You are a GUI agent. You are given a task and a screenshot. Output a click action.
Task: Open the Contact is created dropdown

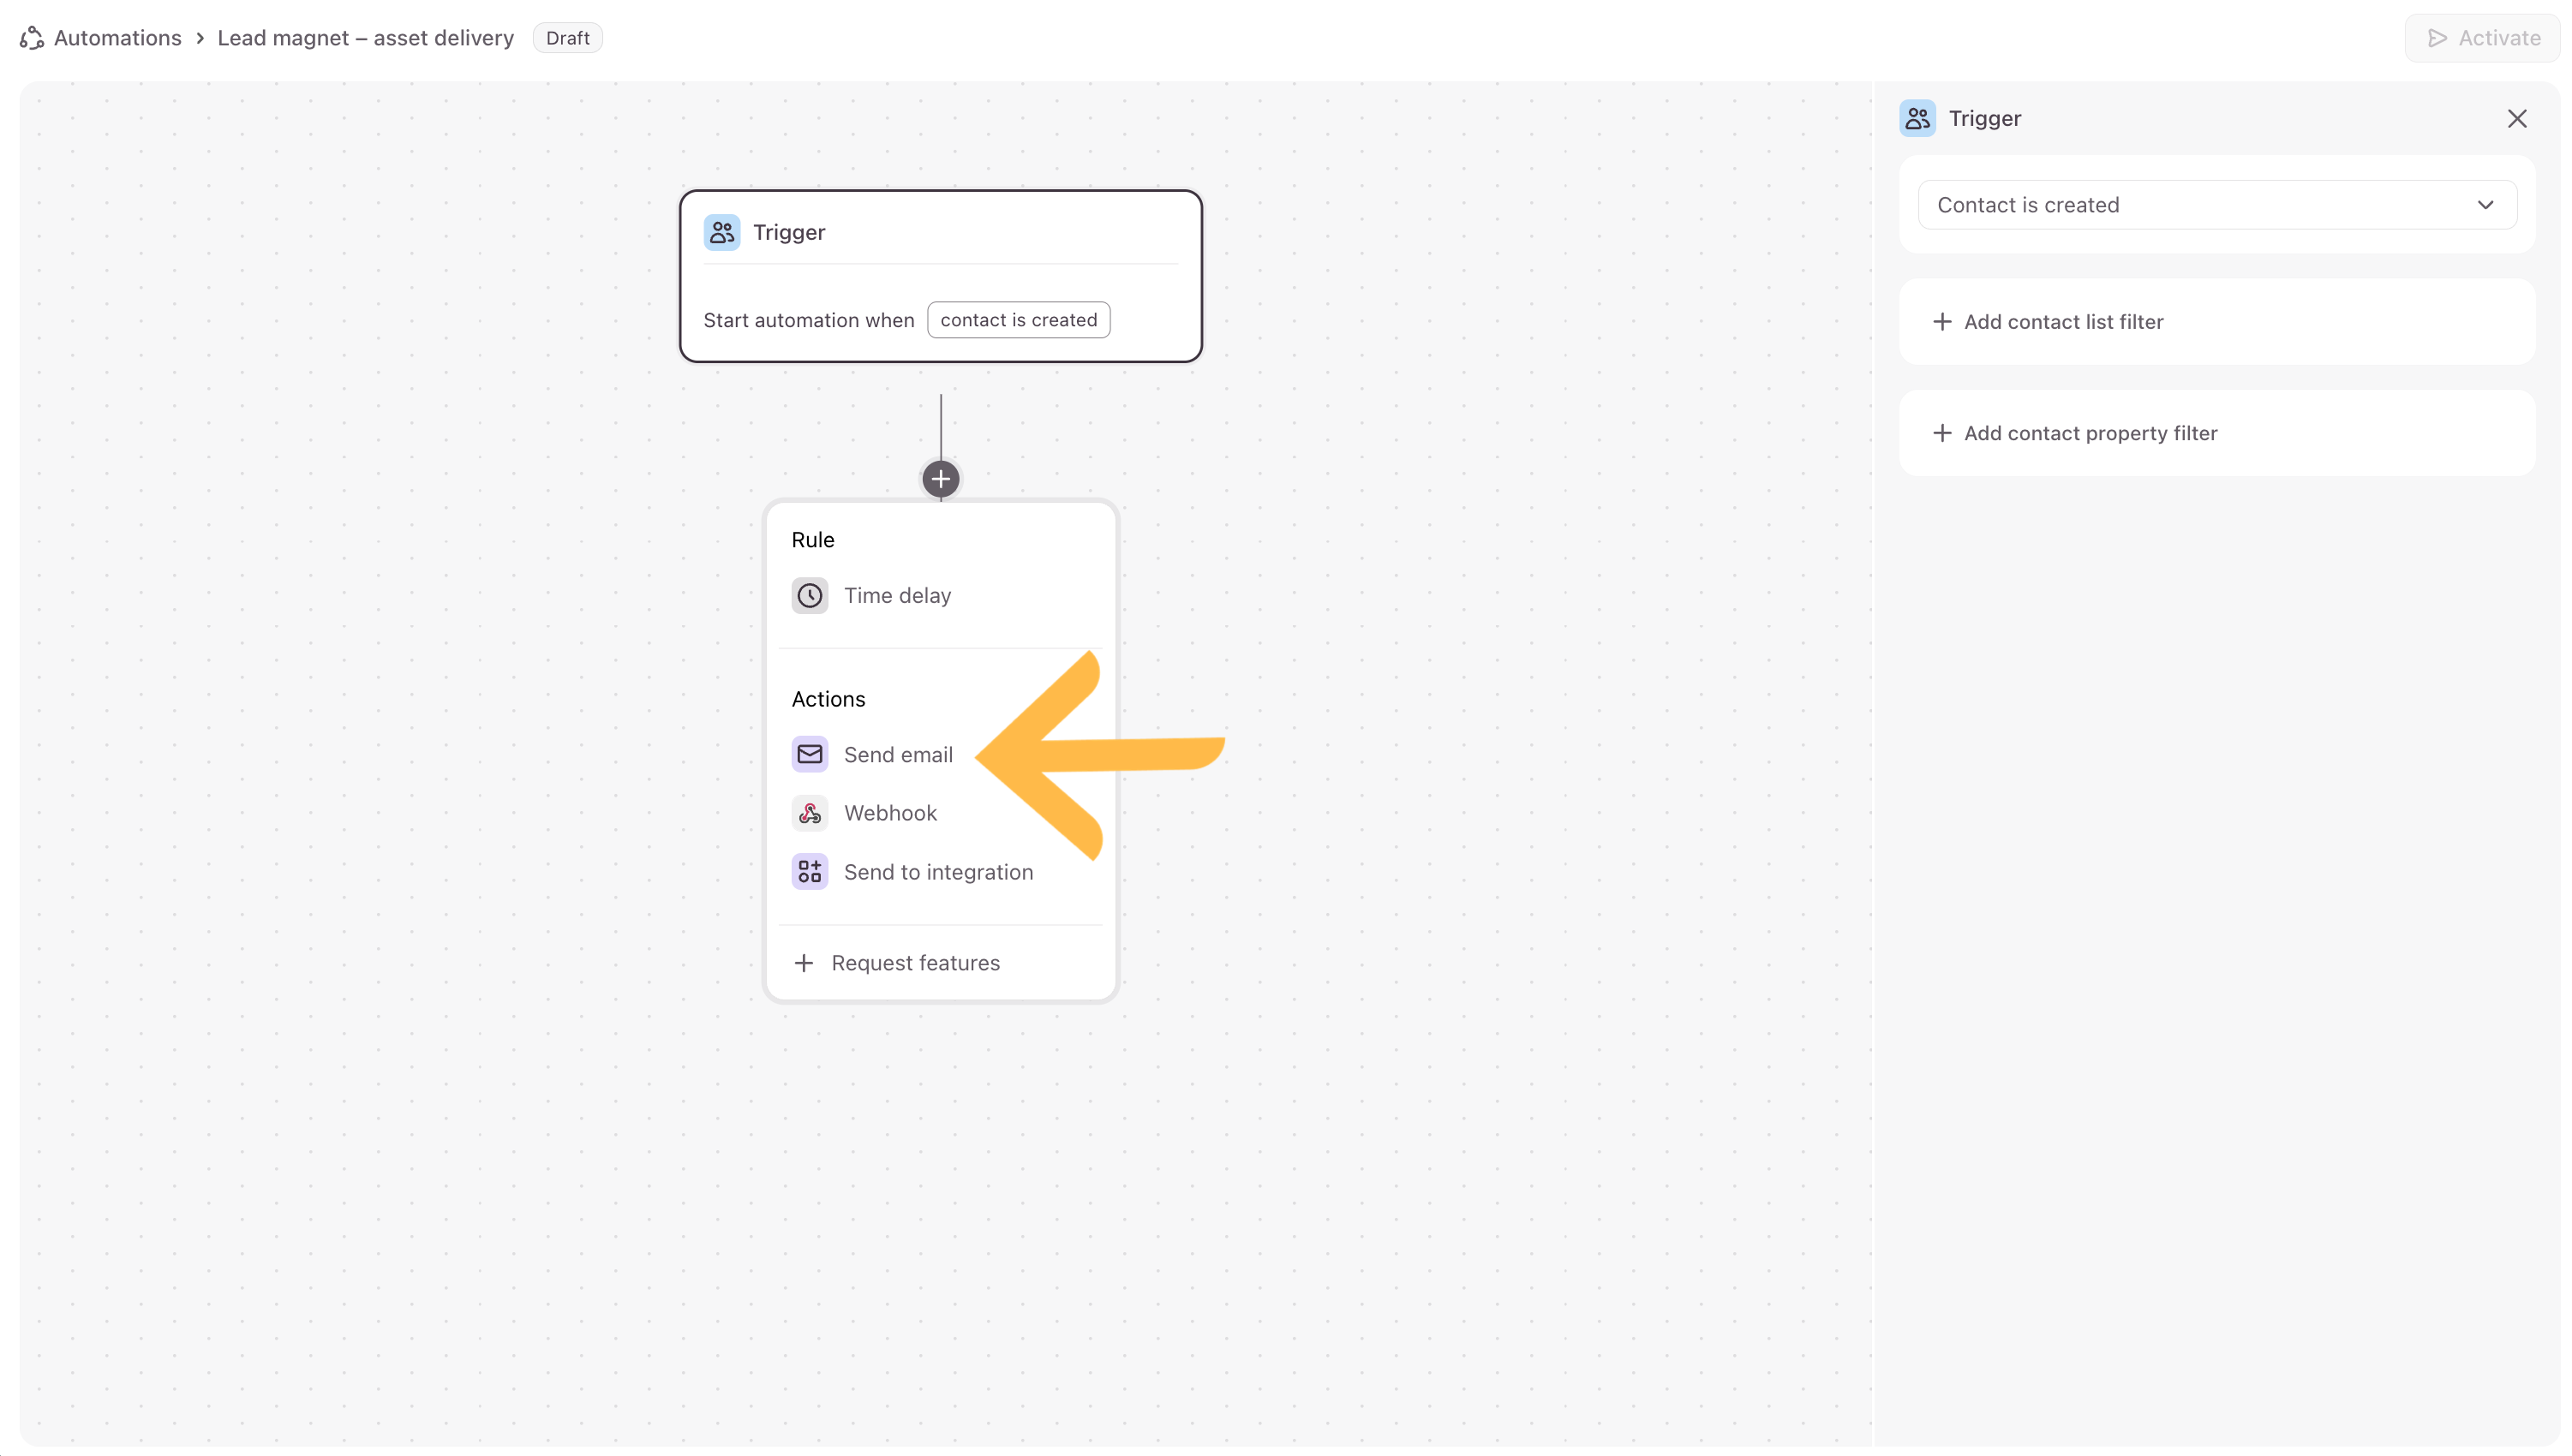(x=2200, y=205)
